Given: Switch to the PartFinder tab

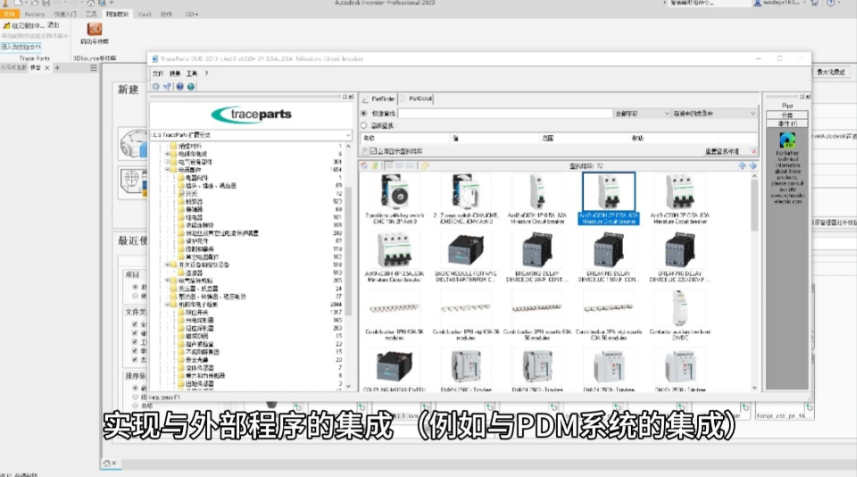Looking at the screenshot, I should tap(379, 99).
